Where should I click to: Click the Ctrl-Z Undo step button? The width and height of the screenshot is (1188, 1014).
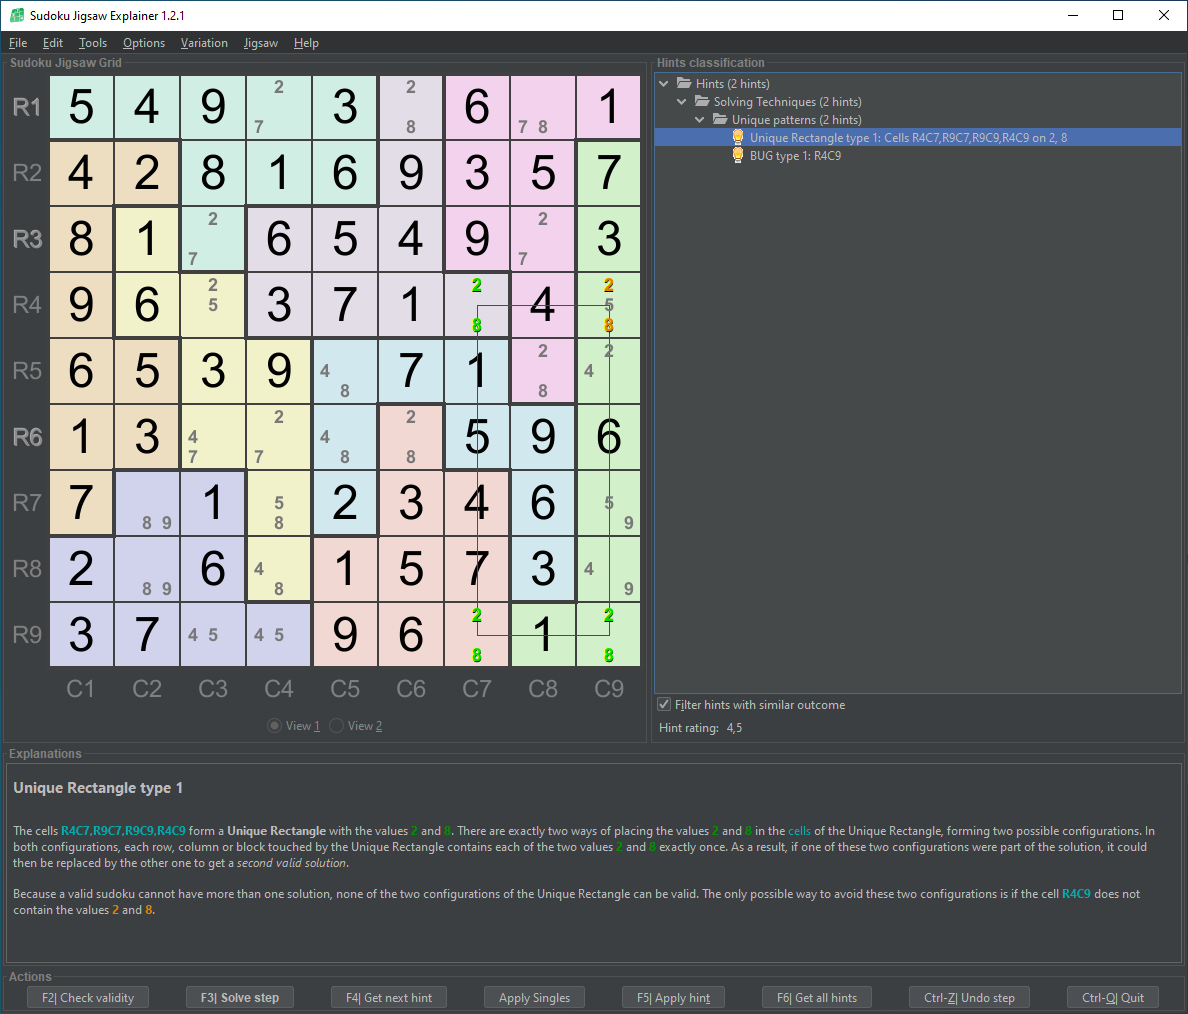pyautogui.click(x=969, y=997)
